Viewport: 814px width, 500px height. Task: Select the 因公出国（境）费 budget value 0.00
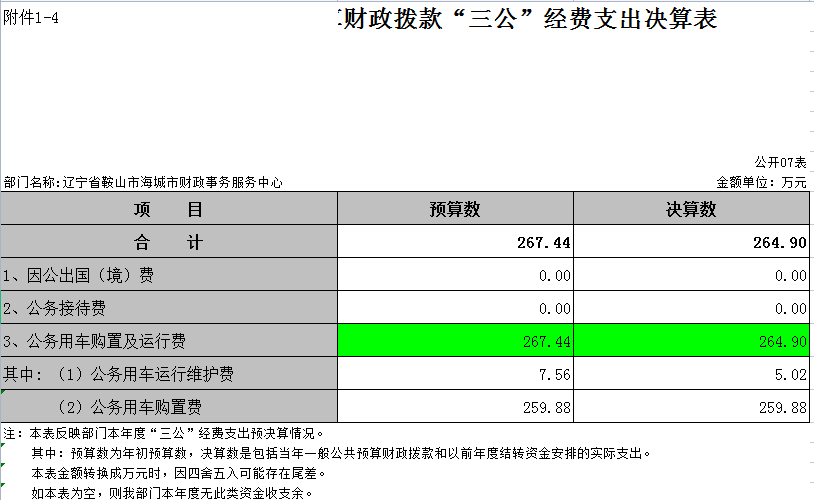pos(455,275)
